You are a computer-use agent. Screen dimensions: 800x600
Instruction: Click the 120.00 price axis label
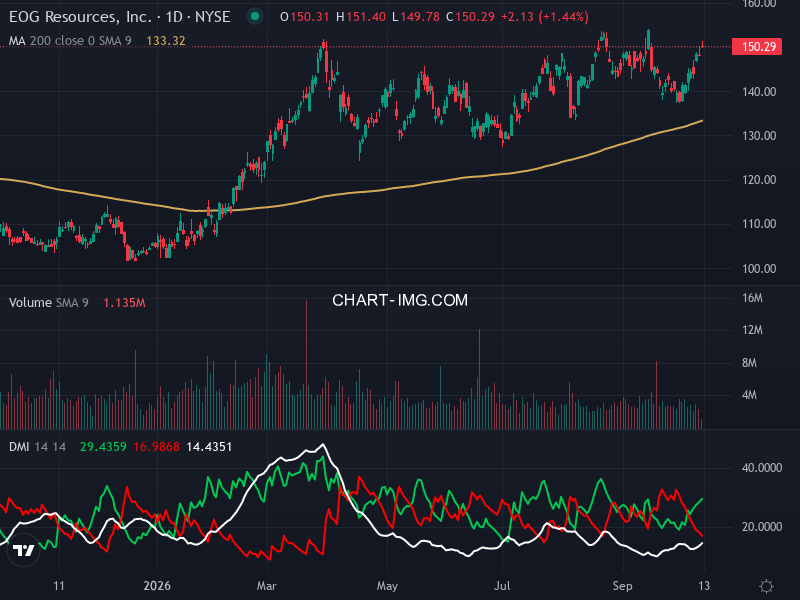(759, 180)
